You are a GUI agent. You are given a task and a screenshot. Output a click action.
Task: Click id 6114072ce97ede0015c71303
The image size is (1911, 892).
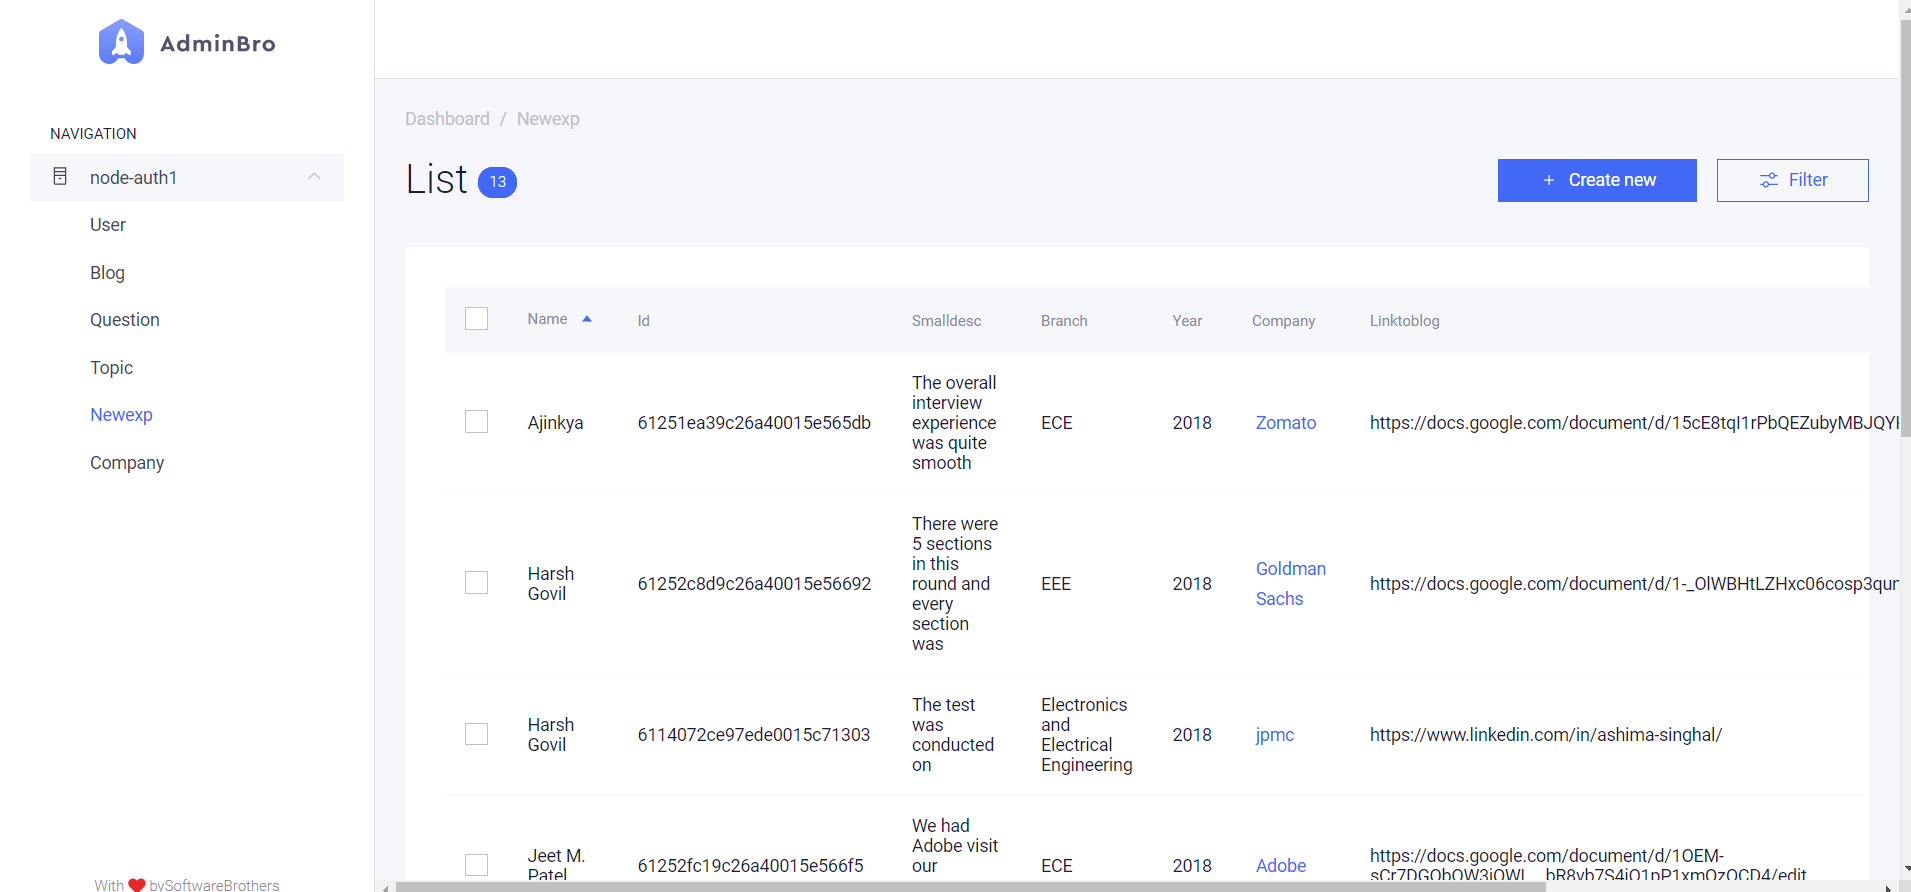(754, 735)
